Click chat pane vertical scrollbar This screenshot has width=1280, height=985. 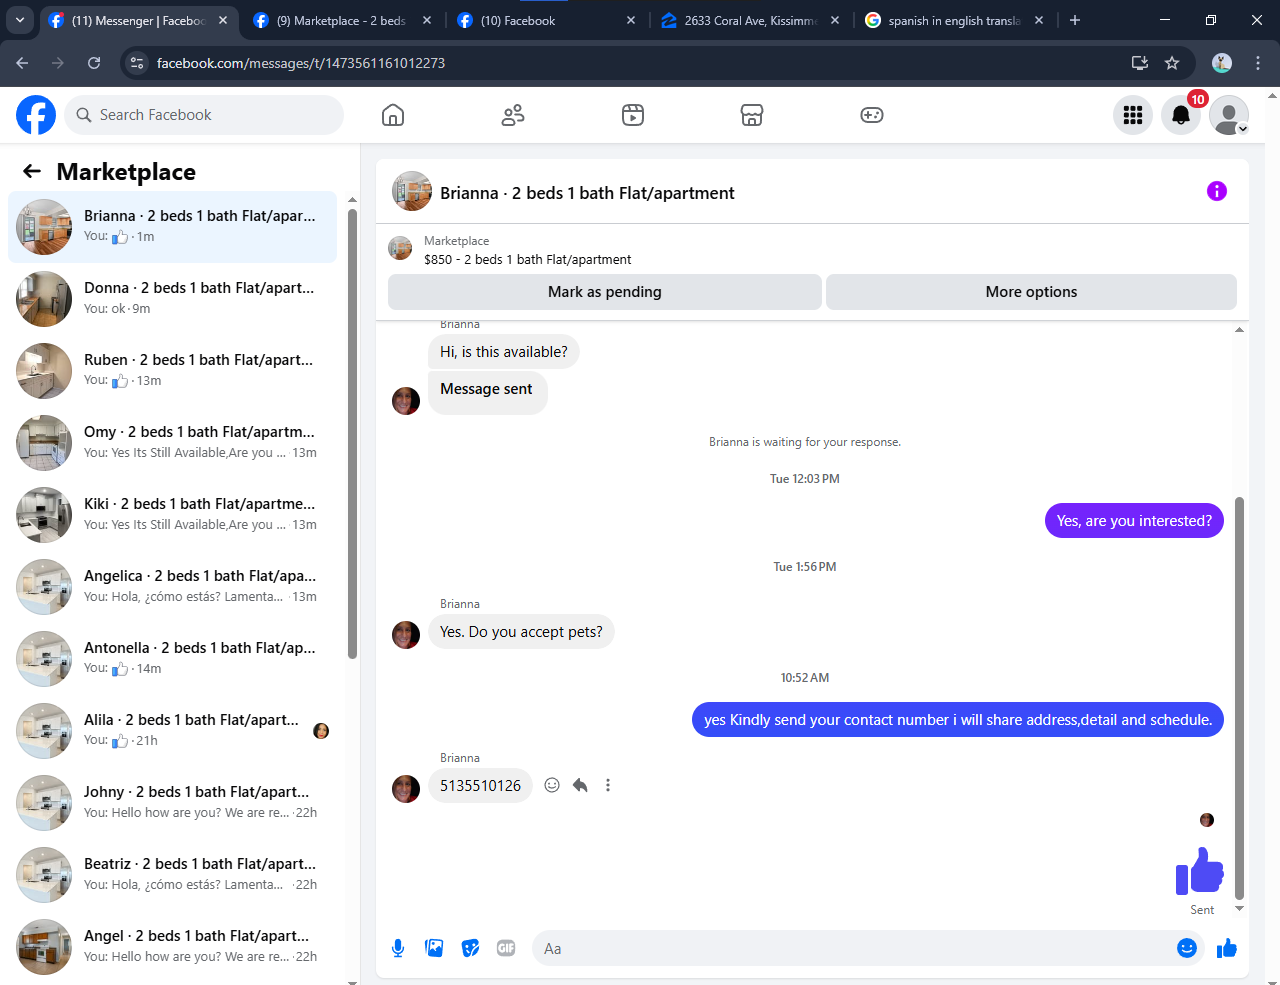pyautogui.click(x=1240, y=697)
